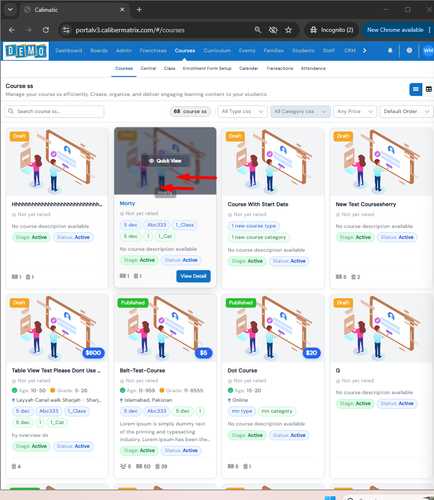This screenshot has height=500, width=434.
Task: Open the Windows Start menu
Action: click(x=330, y=498)
